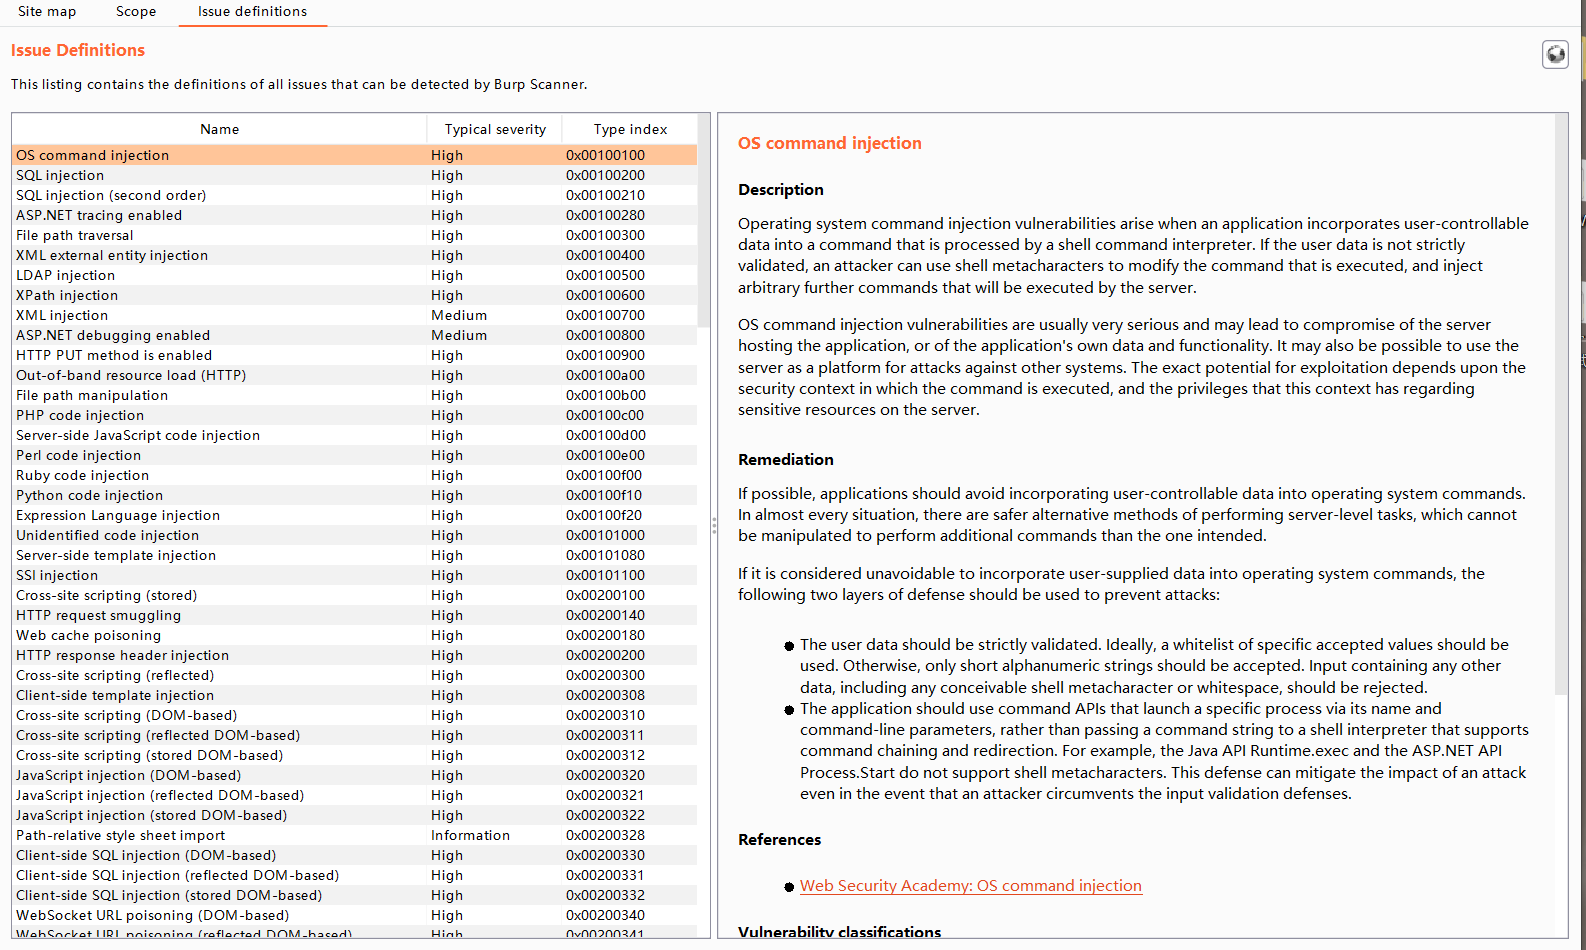Select the LDAP injection row
This screenshot has height=950, width=1586.
coord(354,275)
